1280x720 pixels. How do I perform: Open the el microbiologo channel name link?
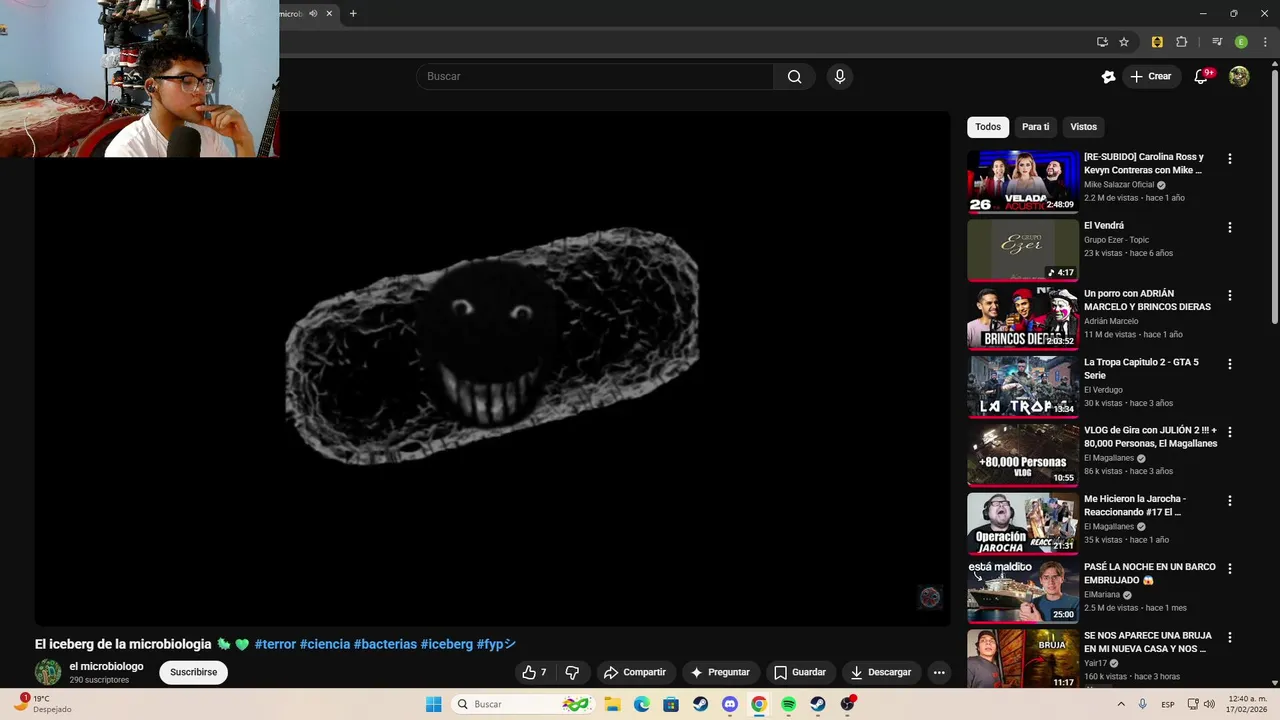(x=106, y=666)
